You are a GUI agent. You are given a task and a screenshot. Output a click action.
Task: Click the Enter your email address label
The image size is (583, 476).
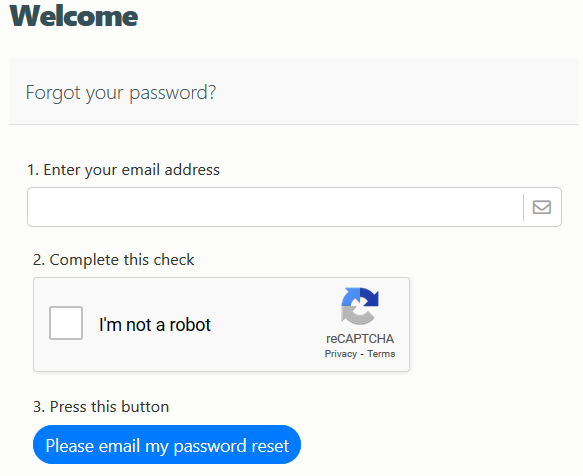point(123,170)
